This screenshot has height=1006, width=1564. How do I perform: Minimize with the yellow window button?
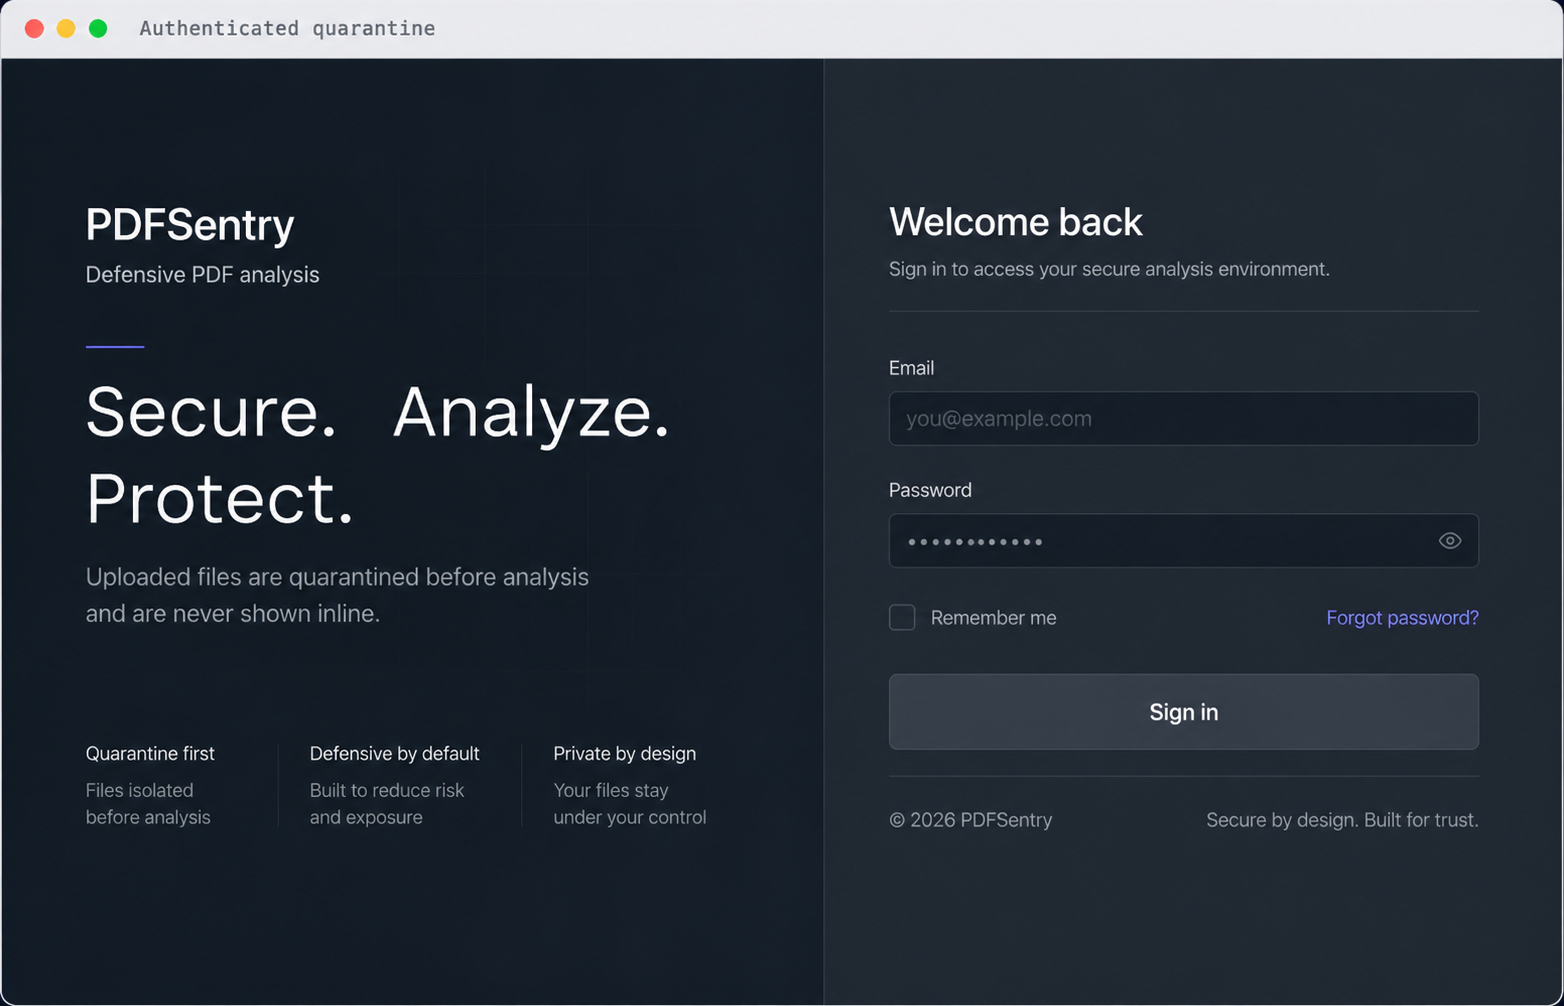tap(66, 28)
